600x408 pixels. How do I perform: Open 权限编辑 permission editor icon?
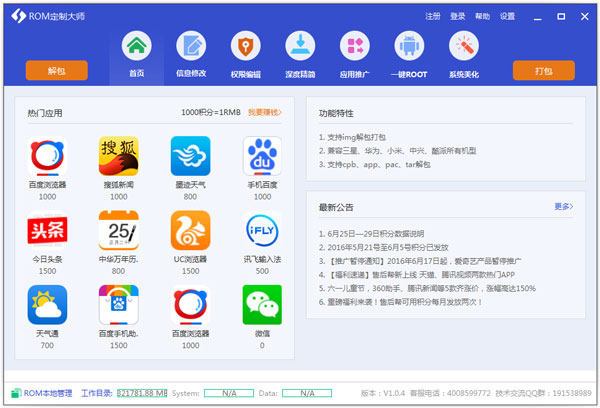point(246,46)
